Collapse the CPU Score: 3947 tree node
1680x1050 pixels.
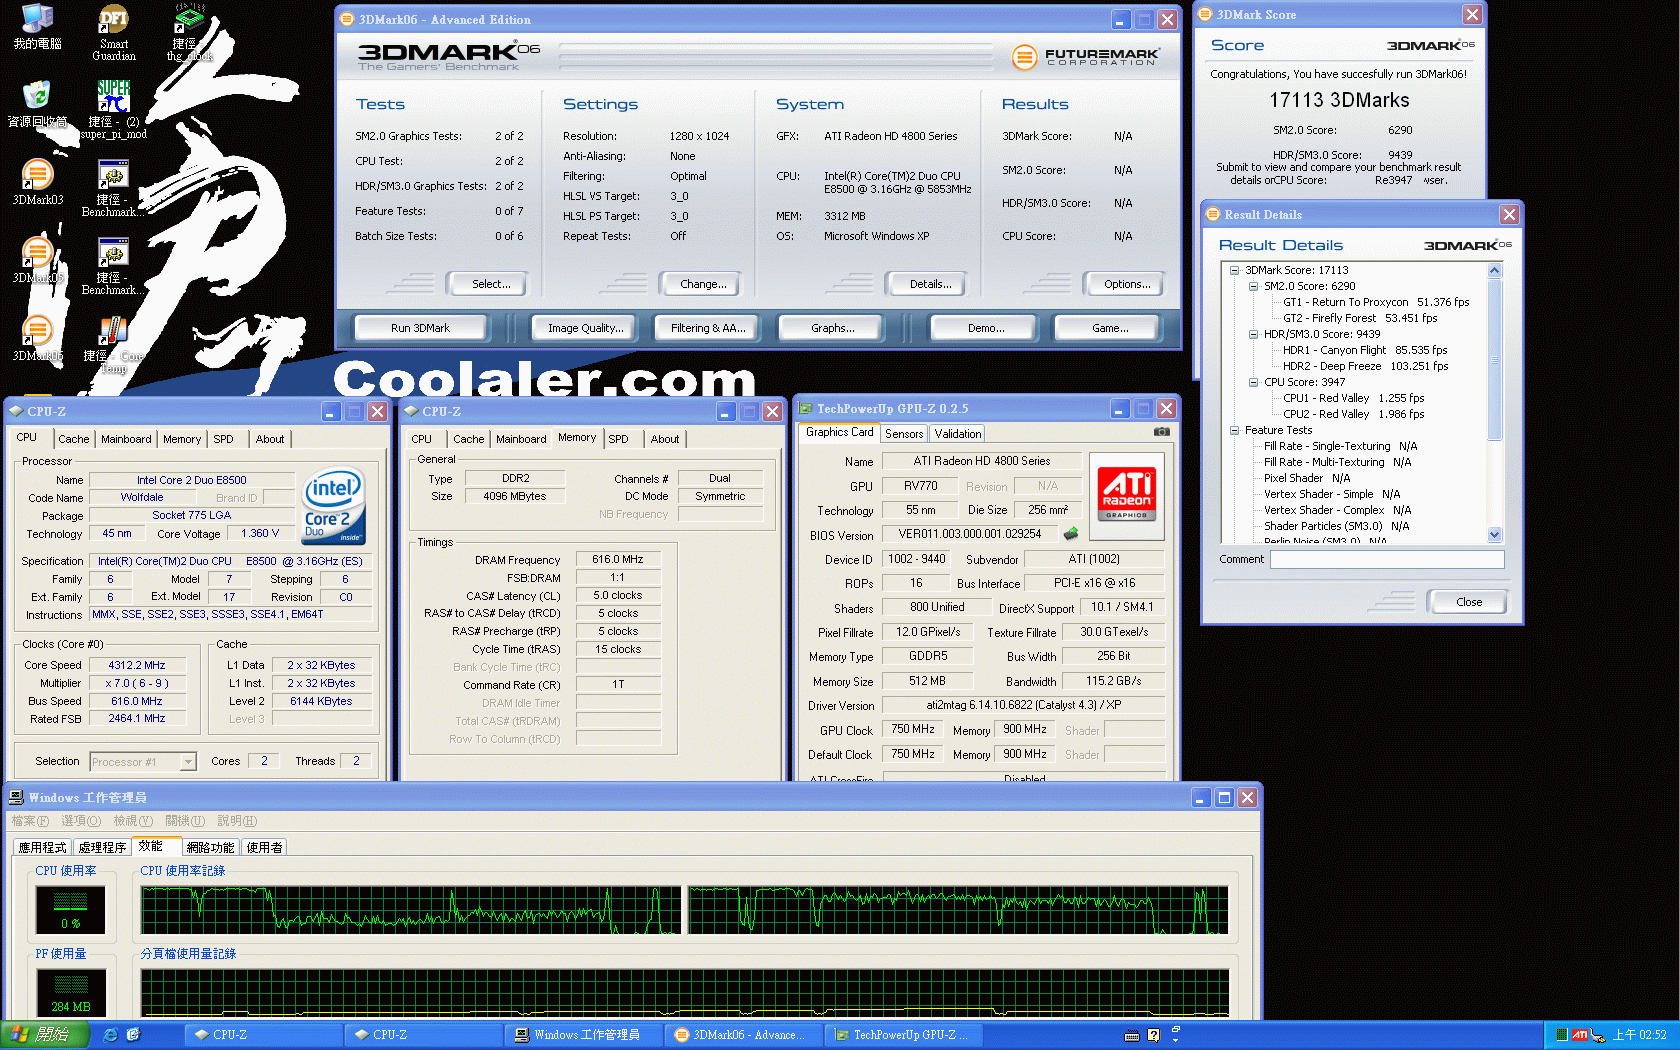coord(1253,382)
